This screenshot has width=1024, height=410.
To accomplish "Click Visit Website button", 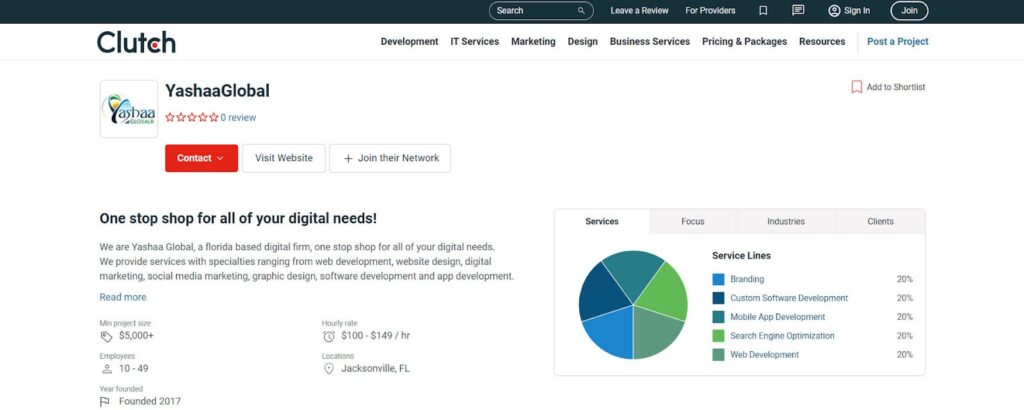I will 283,158.
